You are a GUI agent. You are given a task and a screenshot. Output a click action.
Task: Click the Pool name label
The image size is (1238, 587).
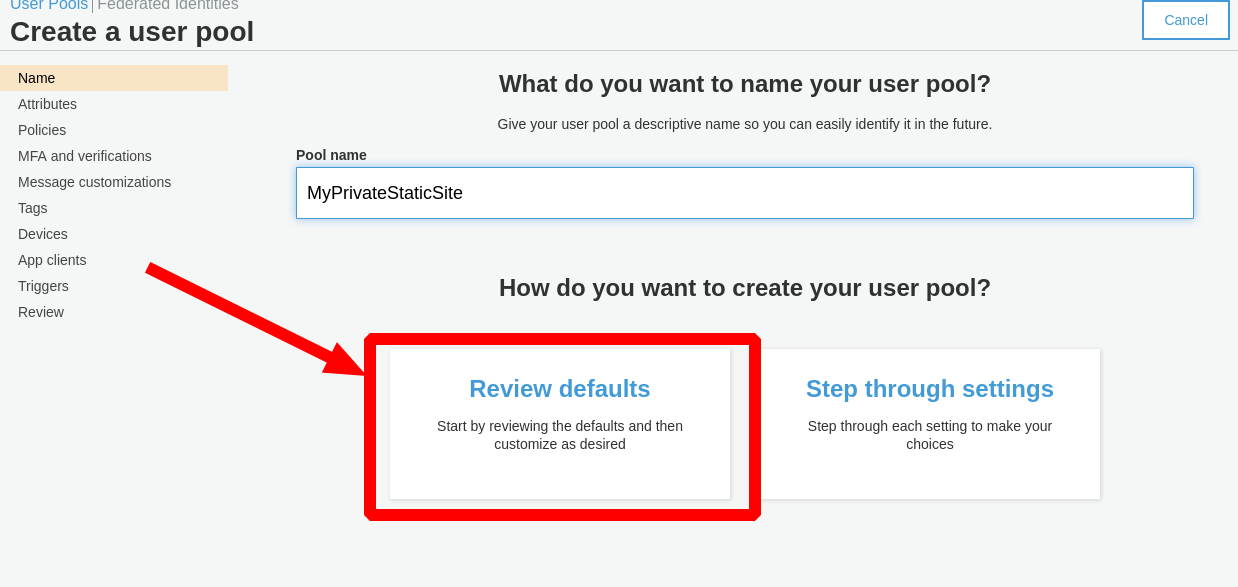point(331,155)
